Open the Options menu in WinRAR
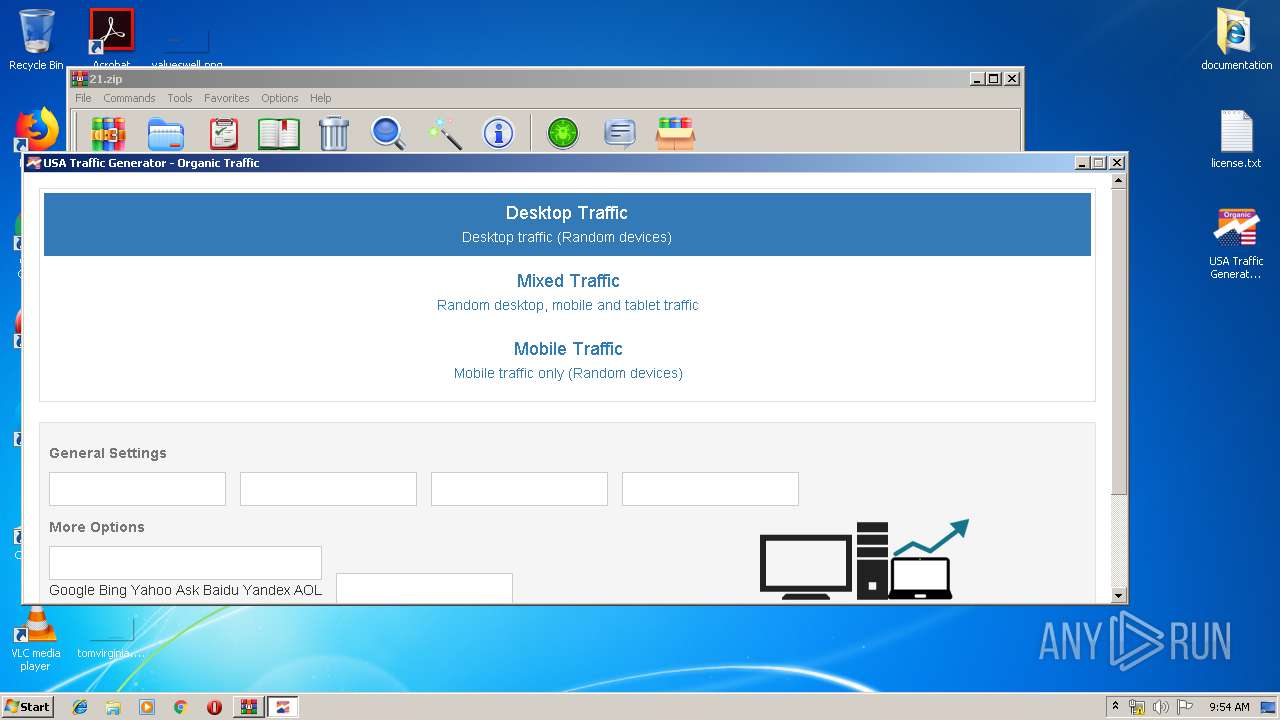This screenshot has height=720, width=1280. pos(280,98)
